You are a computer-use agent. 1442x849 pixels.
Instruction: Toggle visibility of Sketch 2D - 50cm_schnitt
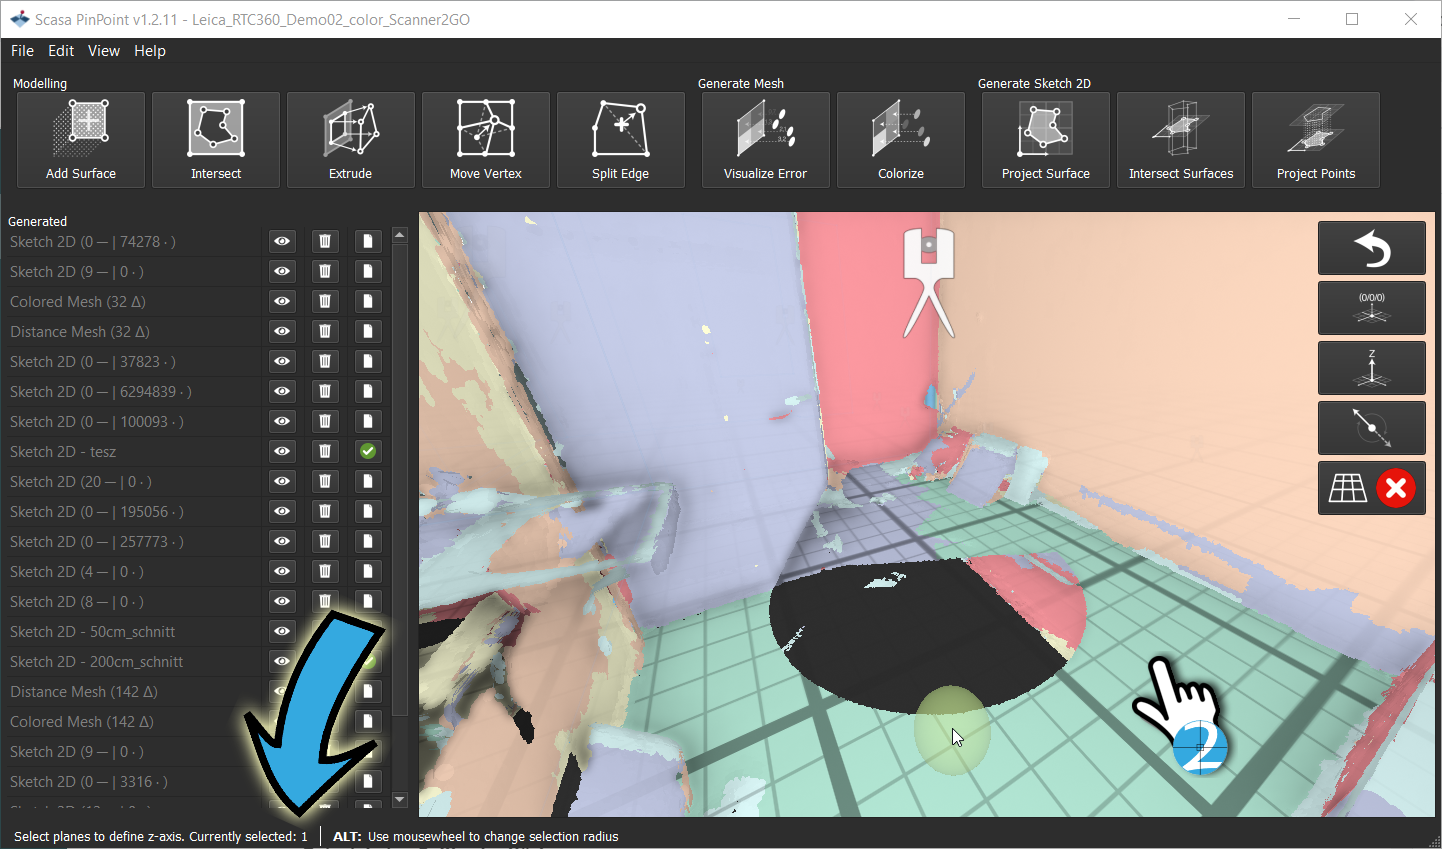point(282,631)
